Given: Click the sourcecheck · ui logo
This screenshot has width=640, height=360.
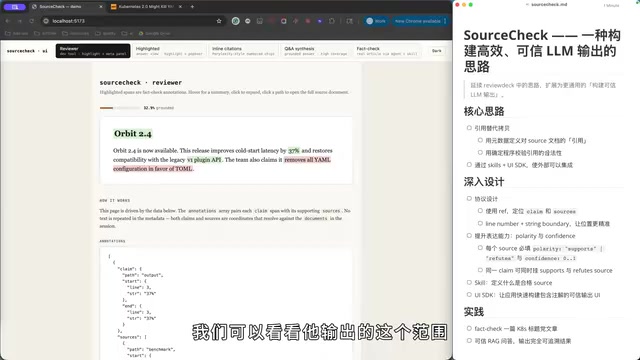Looking at the screenshot, I should [27, 51].
